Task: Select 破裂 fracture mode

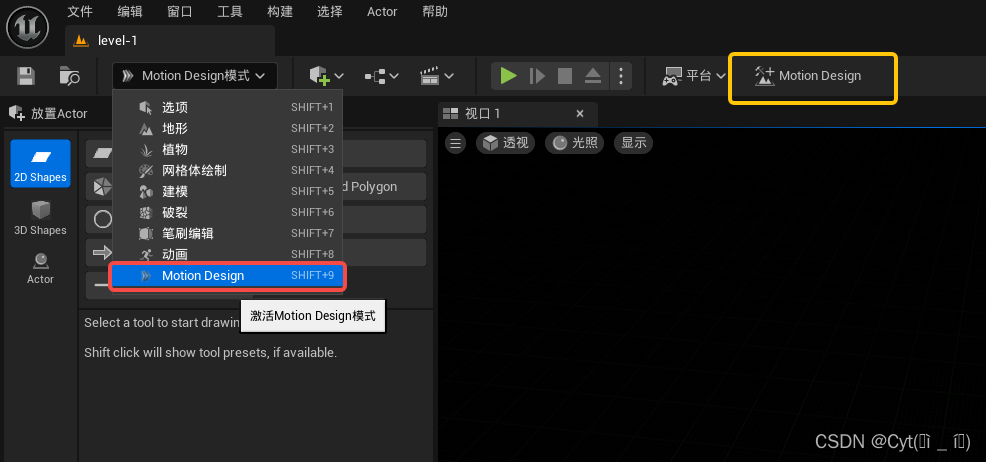Action: tap(227, 212)
